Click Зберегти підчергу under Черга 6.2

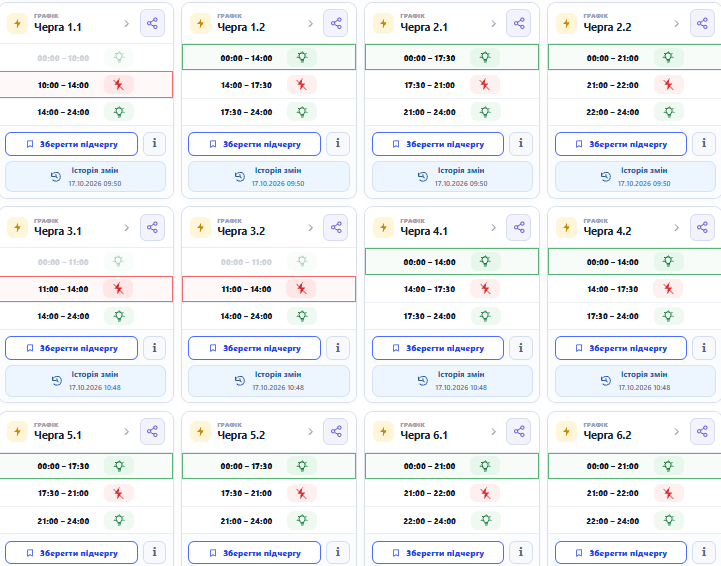(621, 552)
